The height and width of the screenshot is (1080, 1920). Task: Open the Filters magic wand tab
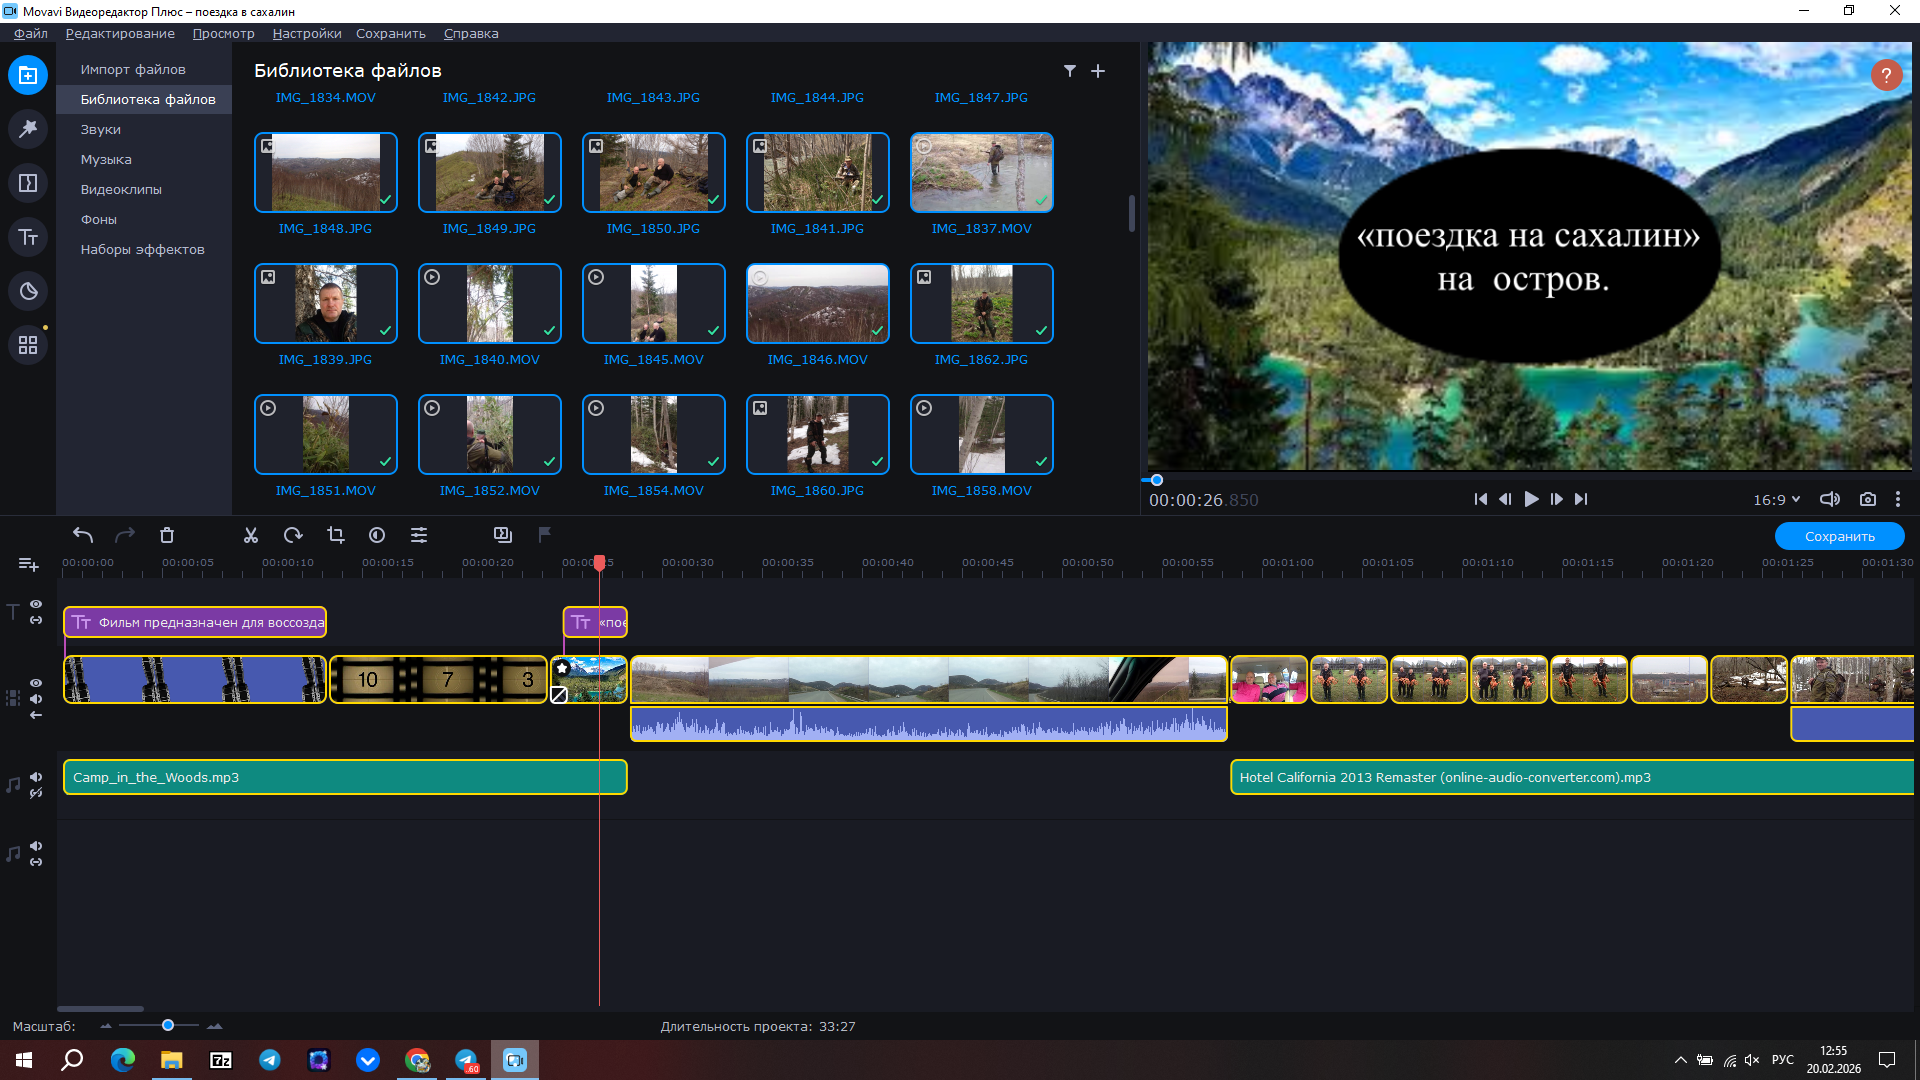point(28,129)
